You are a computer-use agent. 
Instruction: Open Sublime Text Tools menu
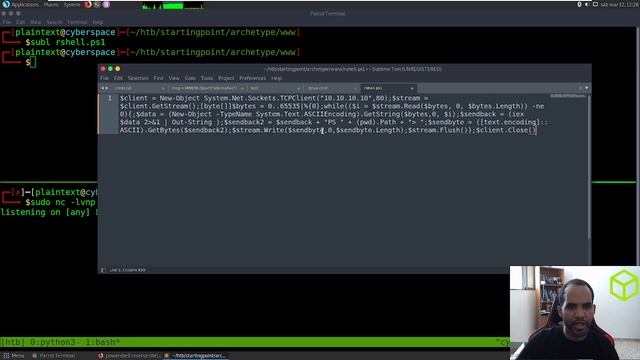click(207, 78)
